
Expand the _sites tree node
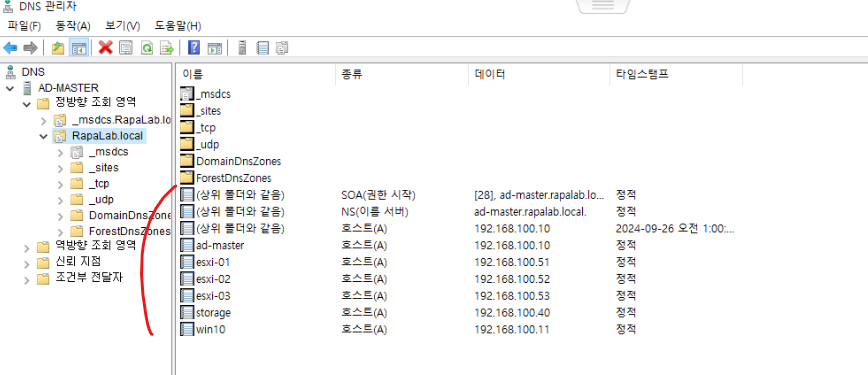pos(60,168)
